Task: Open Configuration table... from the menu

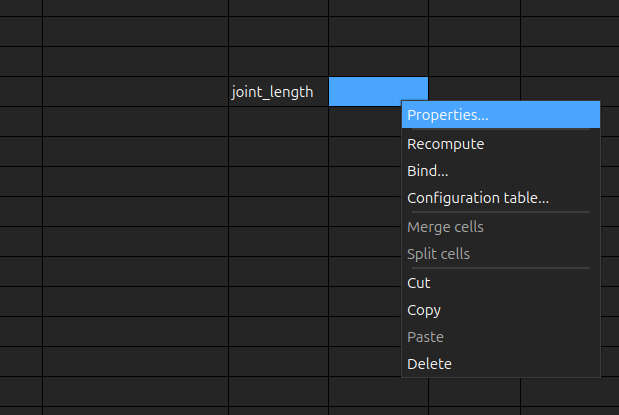Action: [x=478, y=198]
